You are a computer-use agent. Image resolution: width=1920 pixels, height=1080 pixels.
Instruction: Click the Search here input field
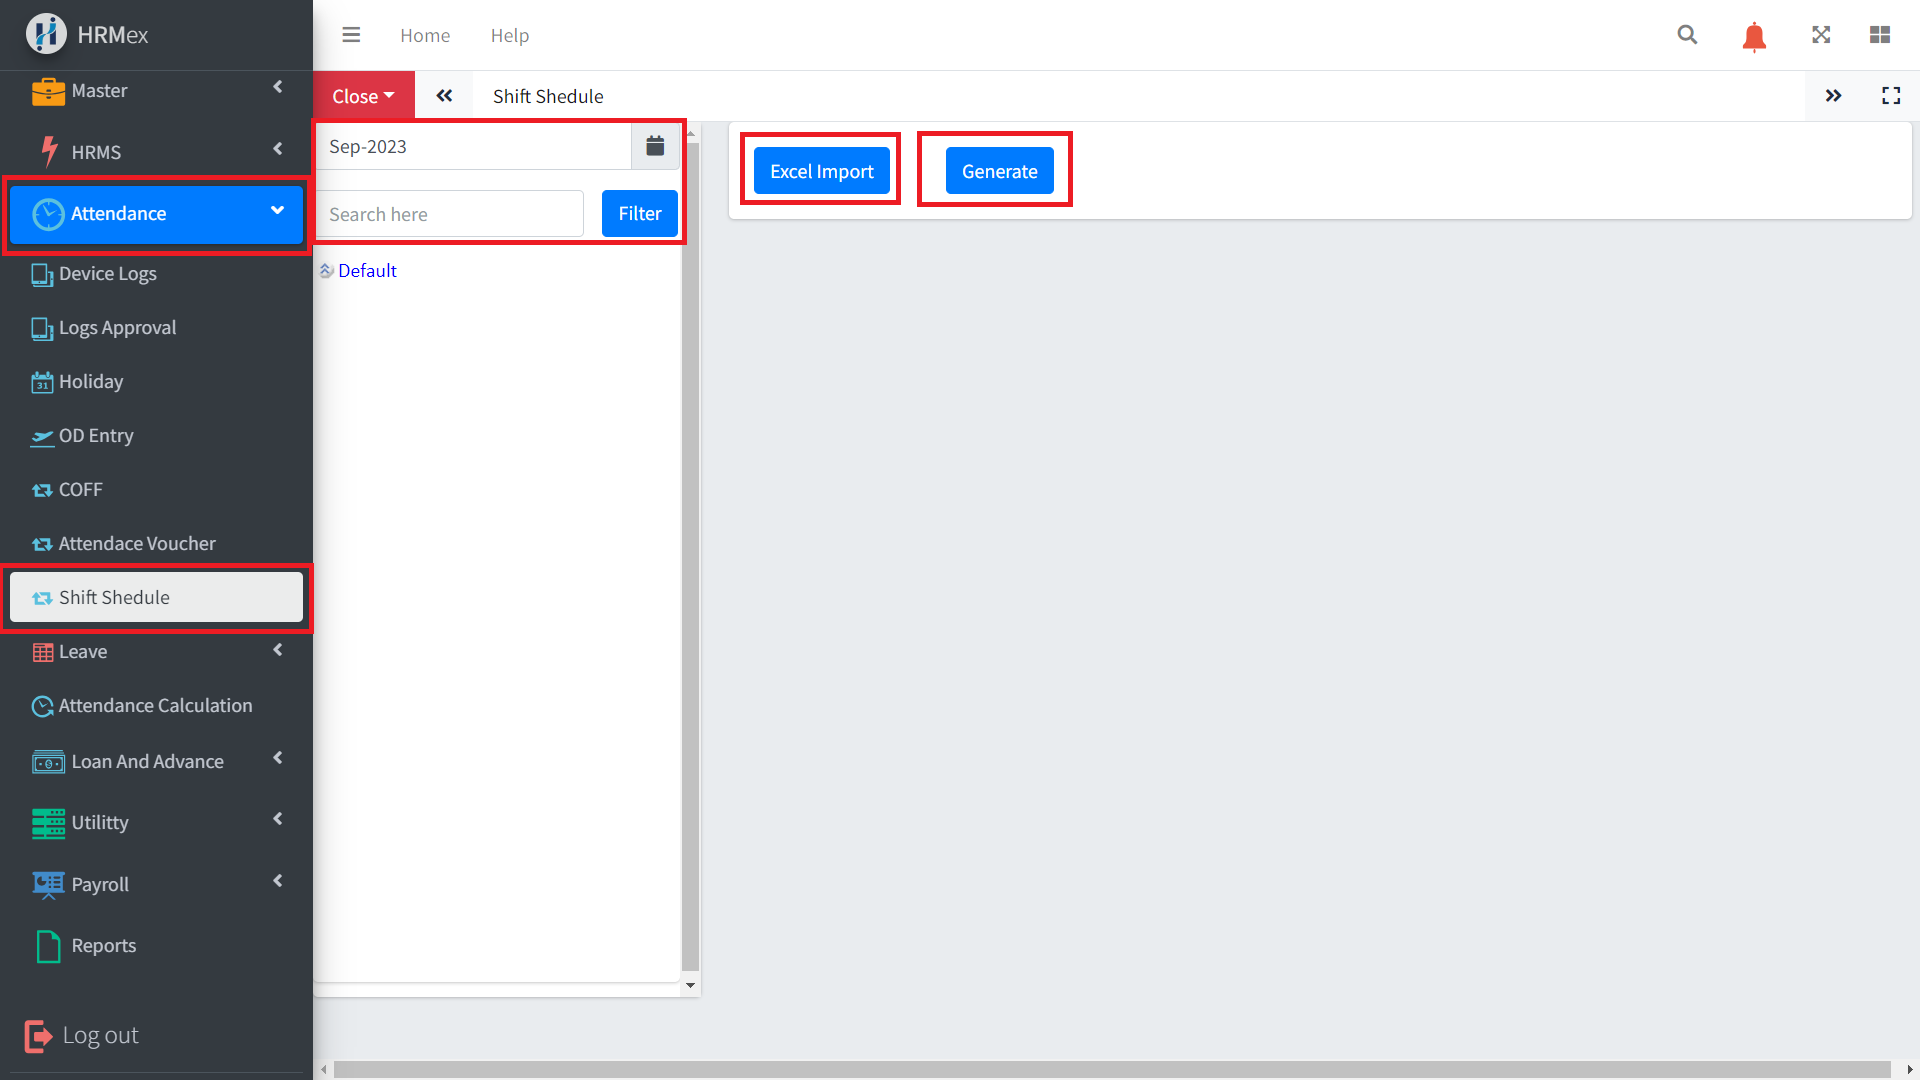pyautogui.click(x=450, y=214)
